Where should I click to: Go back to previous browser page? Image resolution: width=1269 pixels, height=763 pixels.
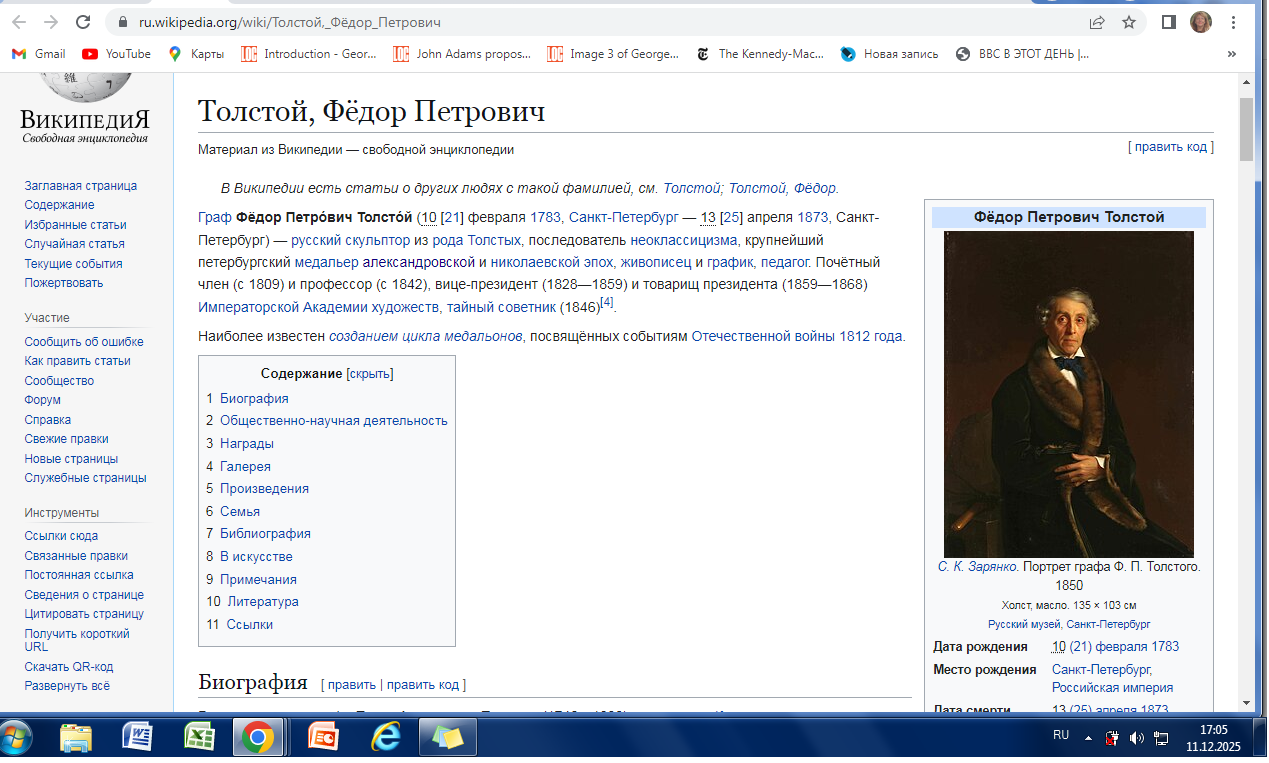pyautogui.click(x=18, y=22)
